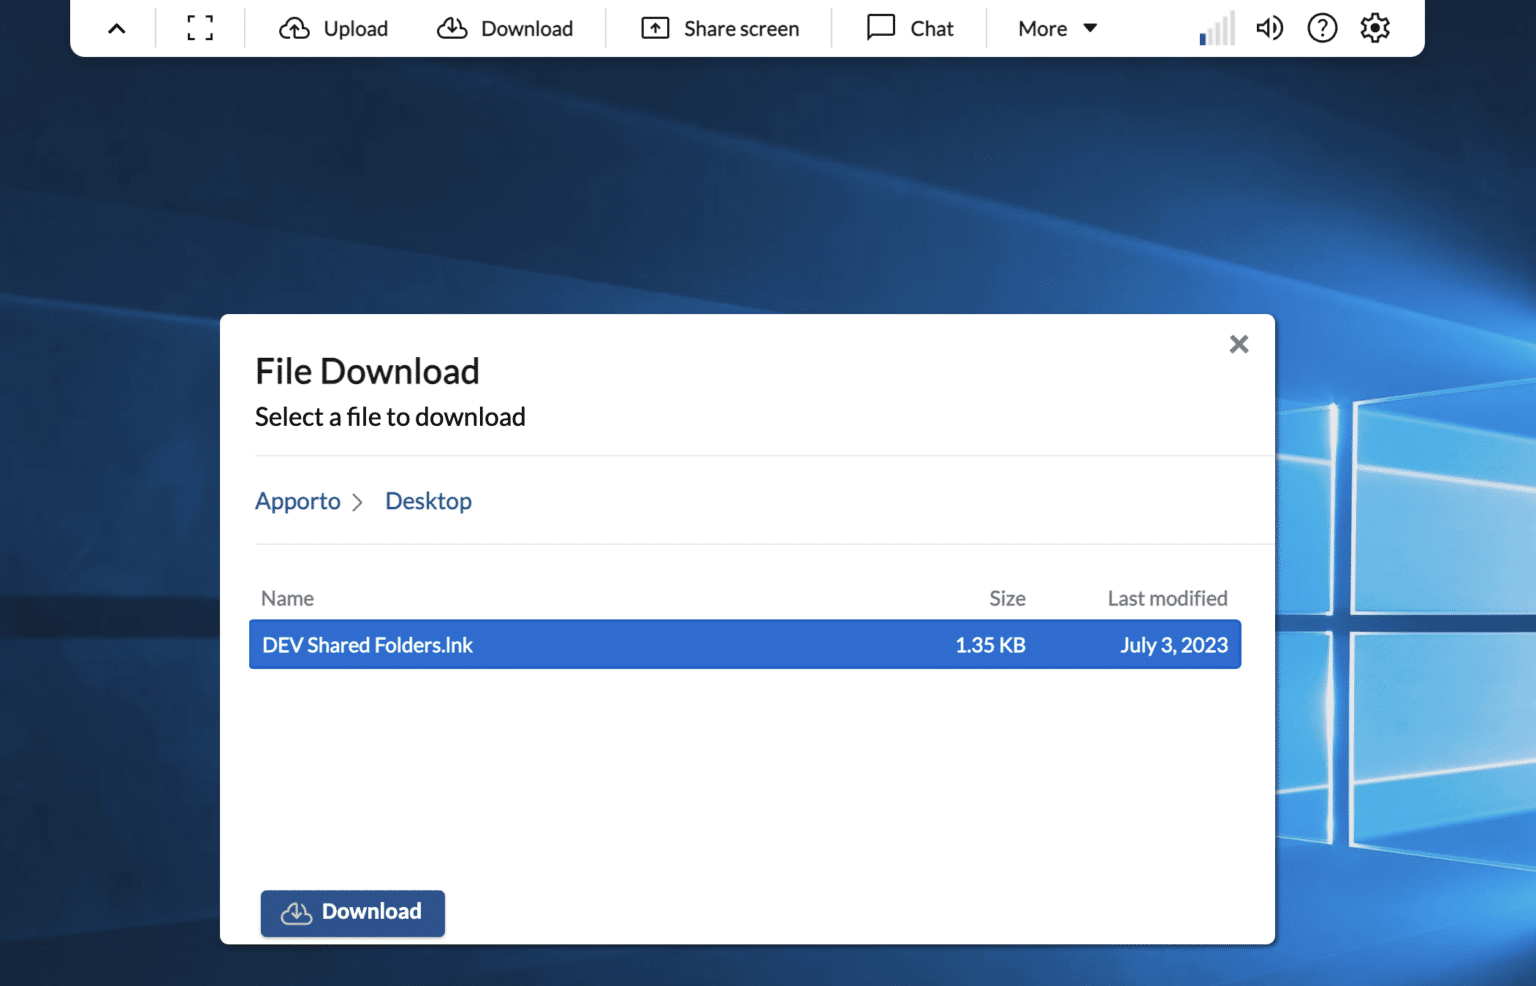Collapse the Apporto toolbar
This screenshot has height=986, width=1536.
[x=115, y=28]
